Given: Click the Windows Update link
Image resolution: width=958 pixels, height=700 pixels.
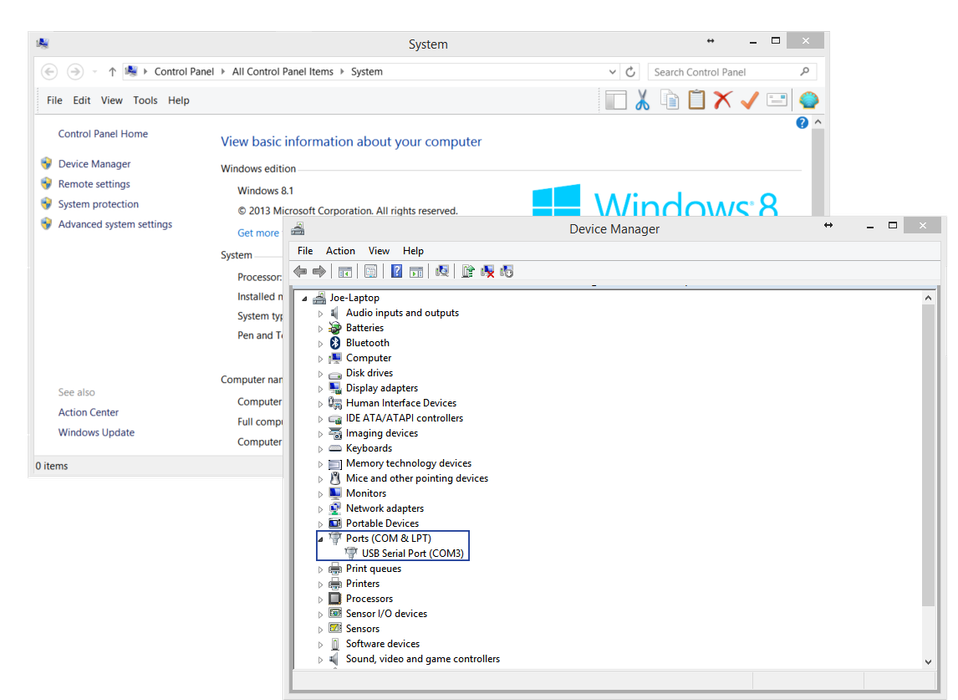Looking at the screenshot, I should [96, 432].
